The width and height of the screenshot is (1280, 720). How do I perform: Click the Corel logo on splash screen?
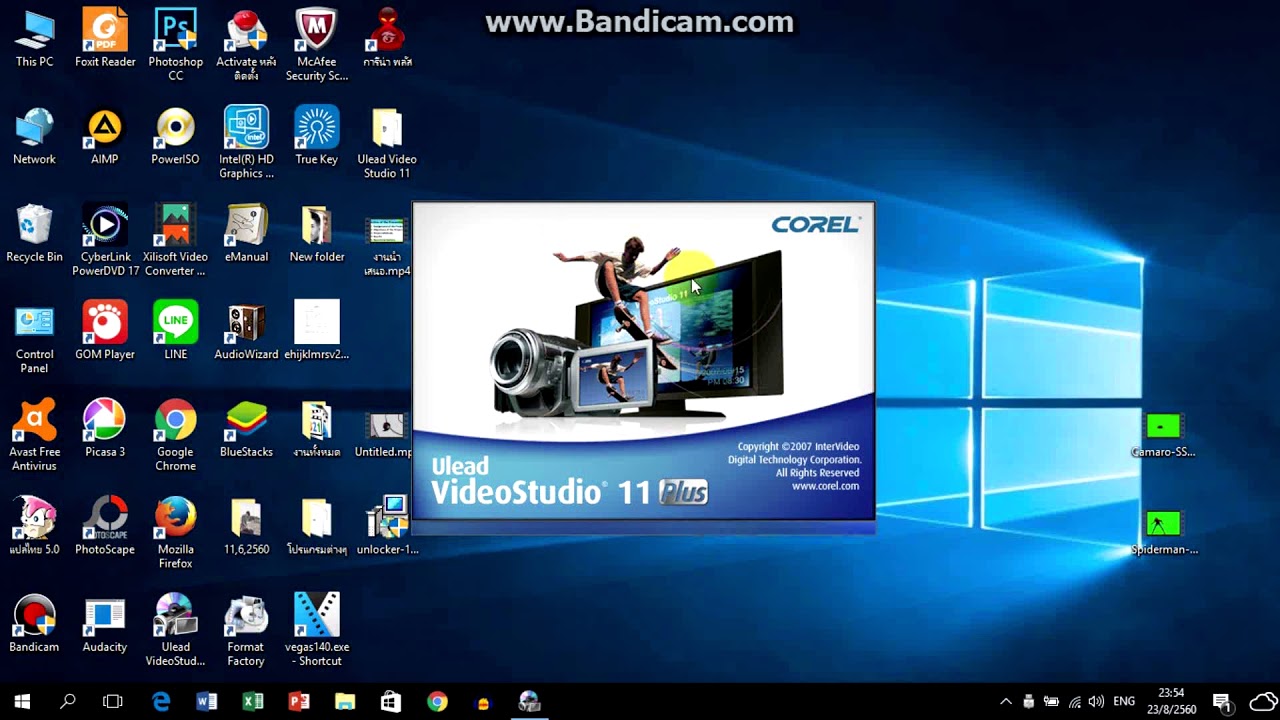[816, 225]
